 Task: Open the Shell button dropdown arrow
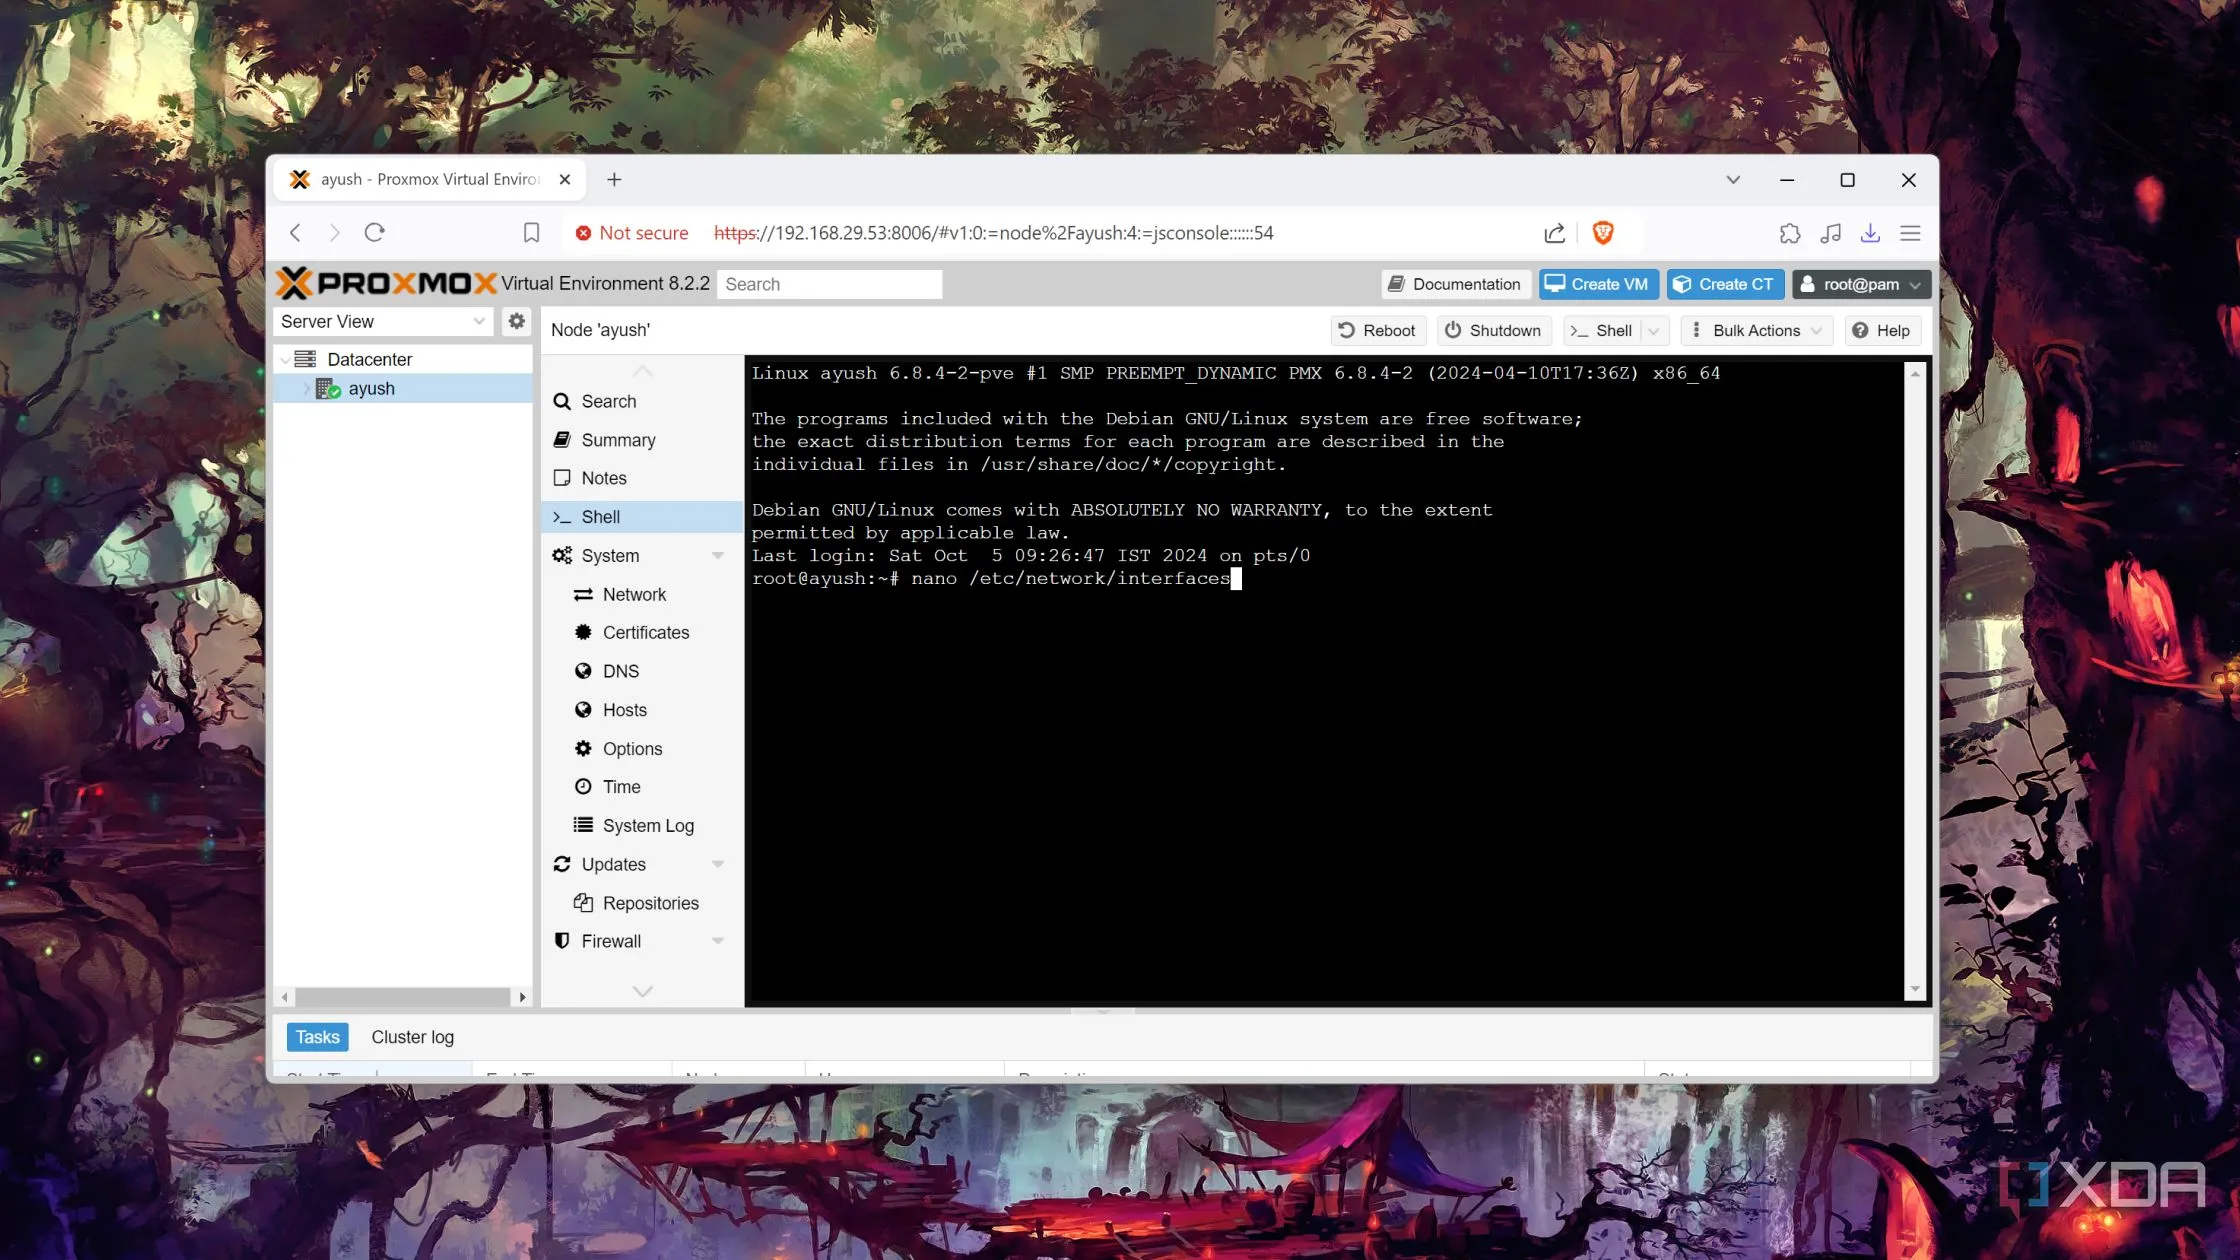point(1654,331)
